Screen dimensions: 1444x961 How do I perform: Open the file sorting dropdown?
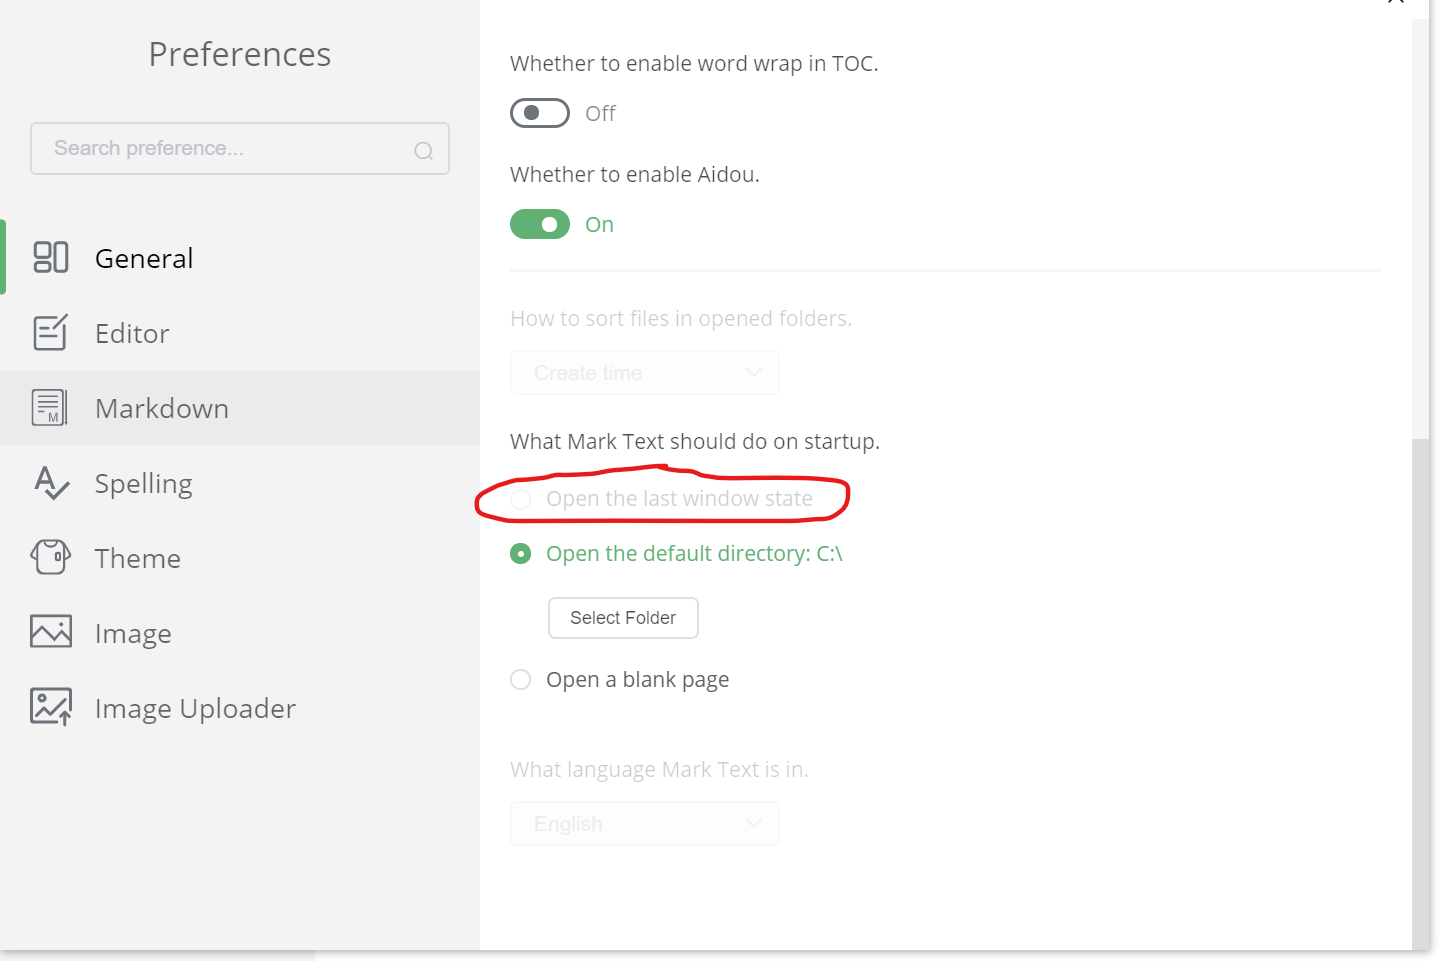(x=644, y=372)
